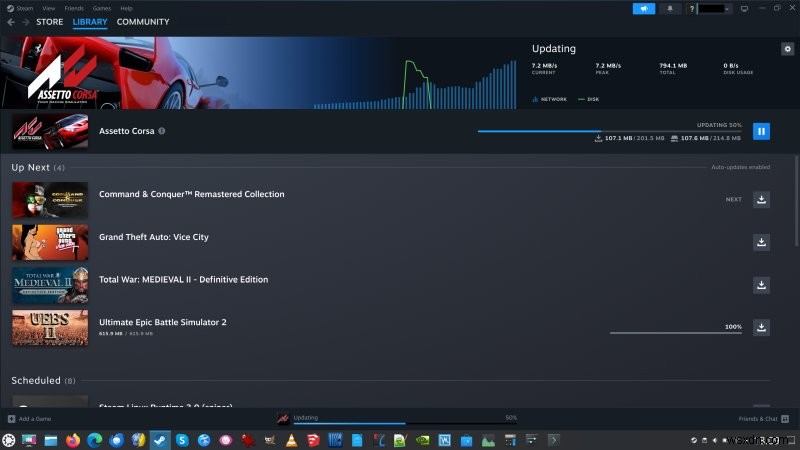
Task: Click Assetto Corsa info icon
Action: point(162,131)
